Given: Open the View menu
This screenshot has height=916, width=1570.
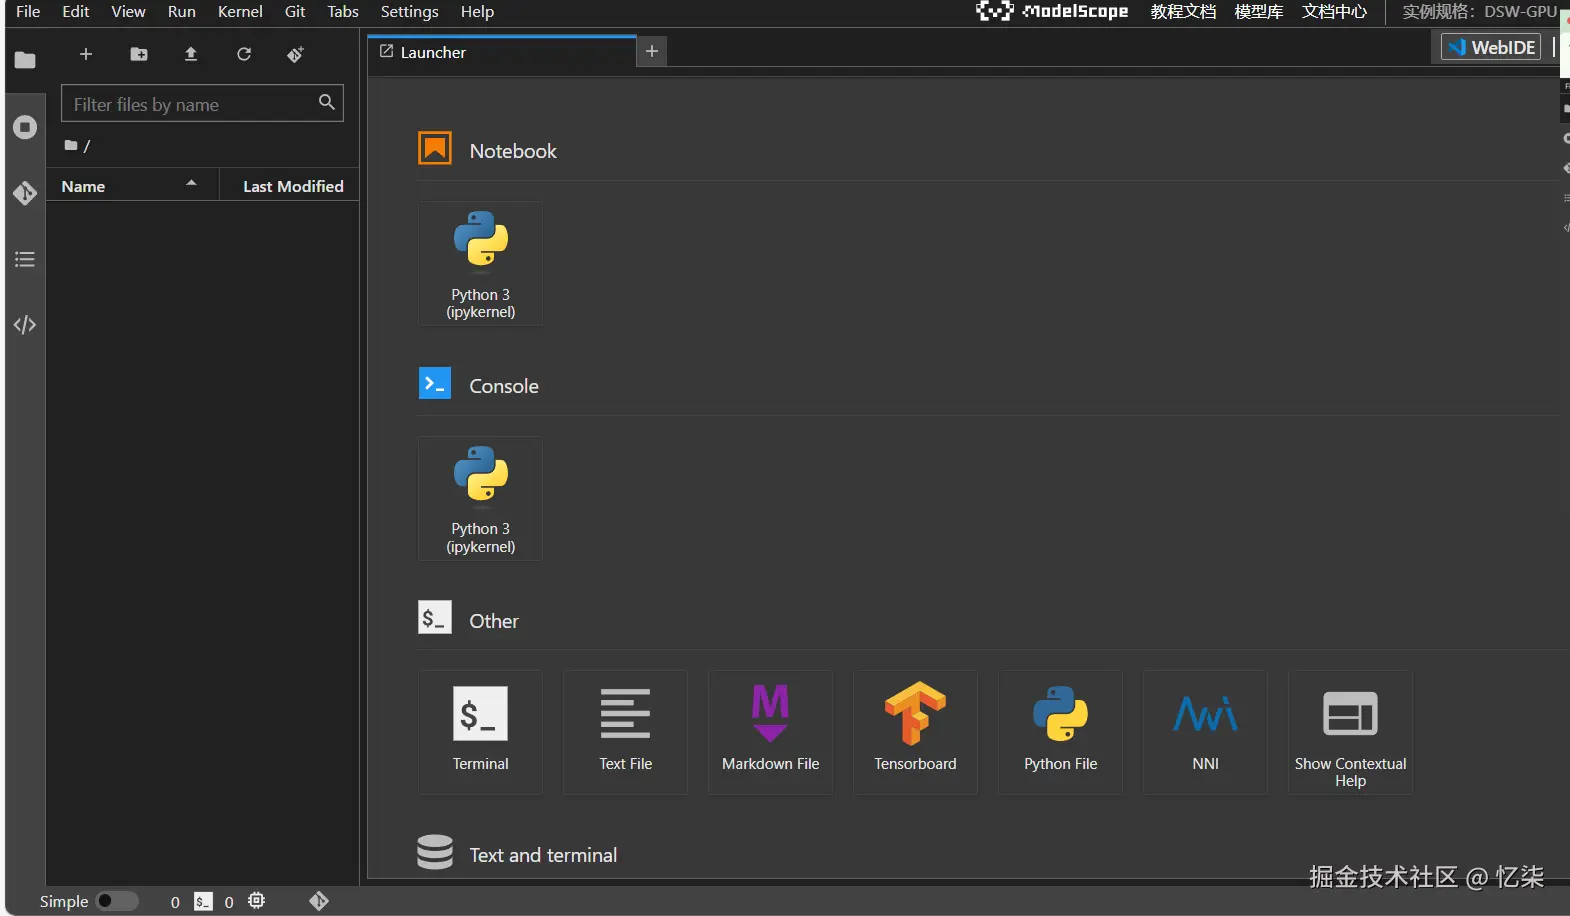Looking at the screenshot, I should click(128, 12).
